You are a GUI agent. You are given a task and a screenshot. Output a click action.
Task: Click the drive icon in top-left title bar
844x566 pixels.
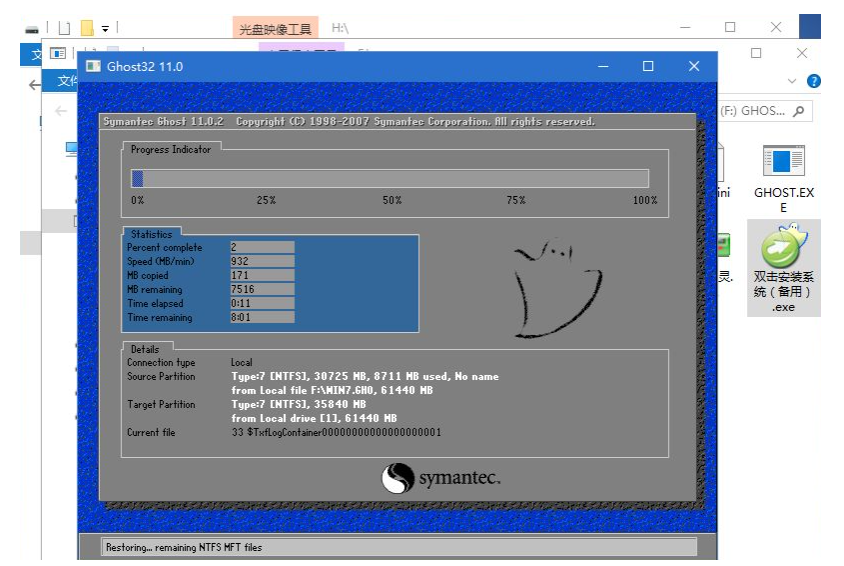click(x=33, y=28)
